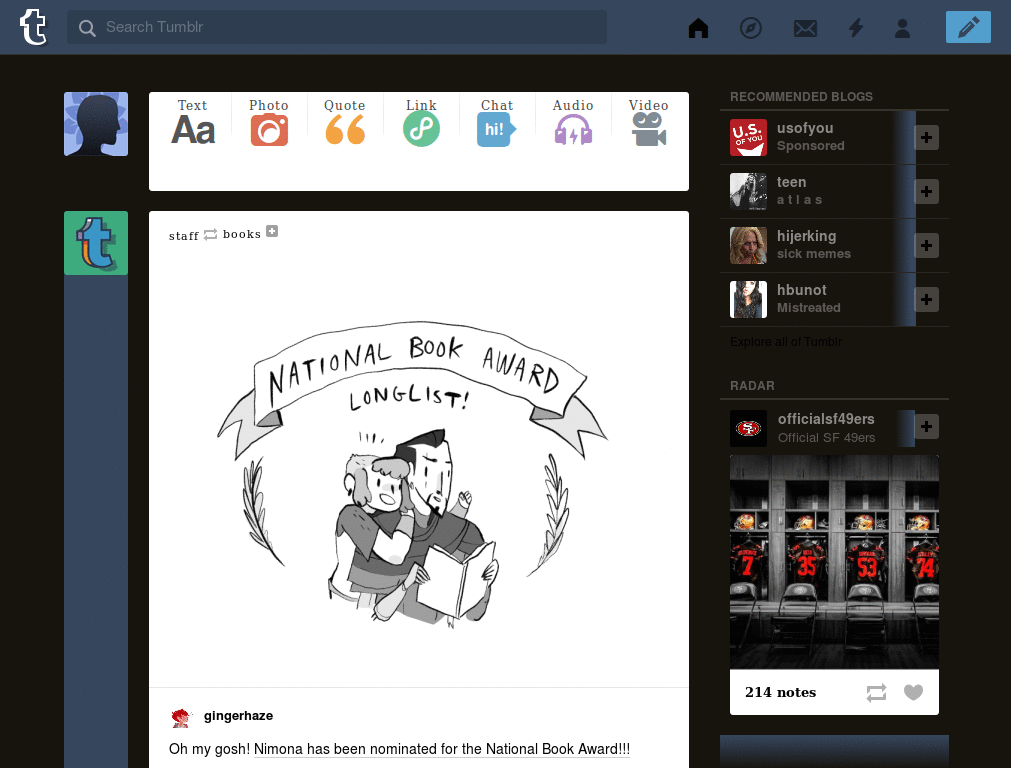This screenshot has width=1024, height=768.
Task: Follow hbunot with plus button
Action: (926, 300)
